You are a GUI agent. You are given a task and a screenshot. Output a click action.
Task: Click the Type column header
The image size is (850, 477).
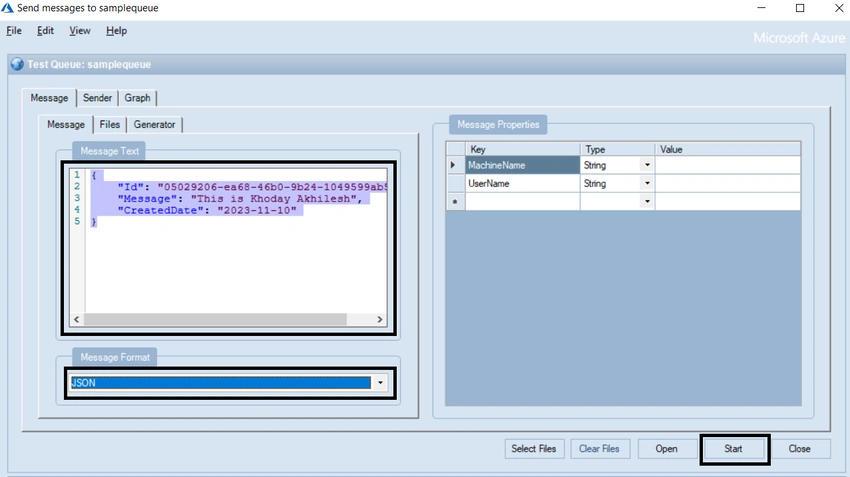click(617, 149)
